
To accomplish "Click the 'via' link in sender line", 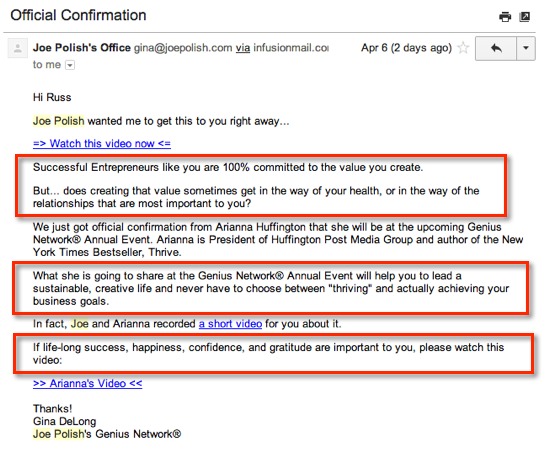I will coord(243,48).
